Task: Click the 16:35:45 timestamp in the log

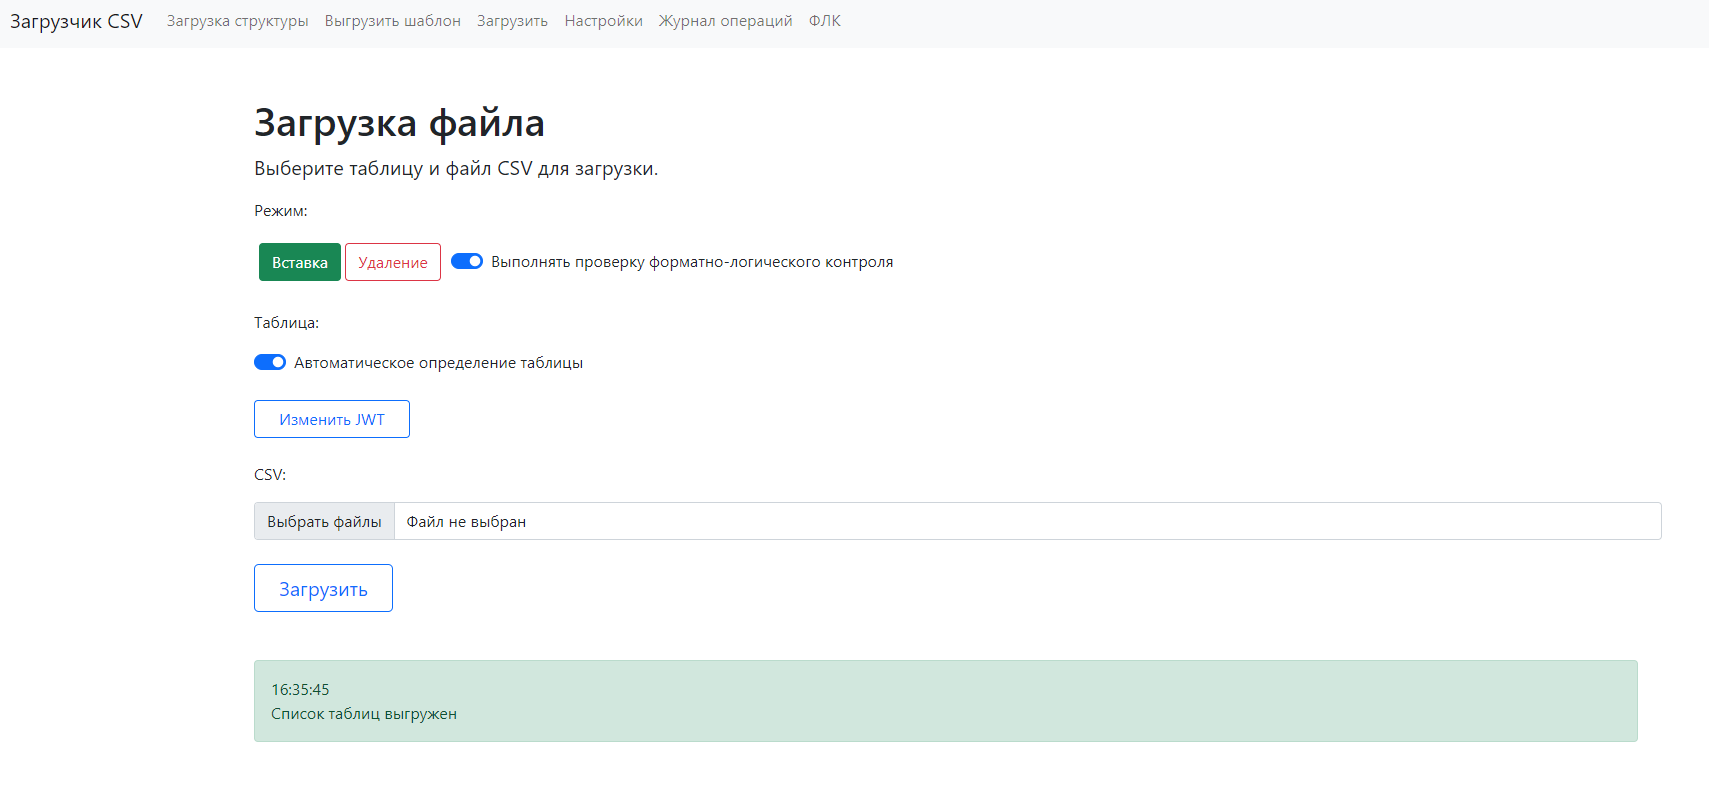Action: [300, 690]
